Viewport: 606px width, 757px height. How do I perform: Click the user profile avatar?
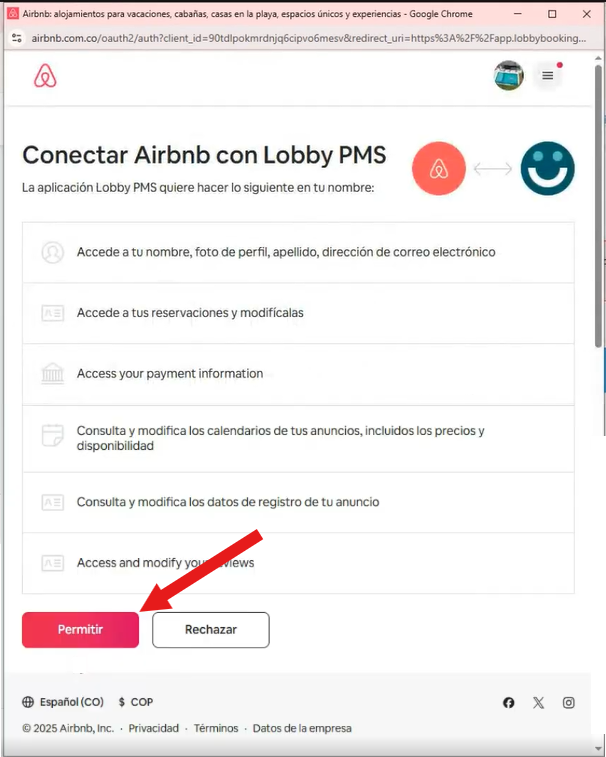click(509, 76)
